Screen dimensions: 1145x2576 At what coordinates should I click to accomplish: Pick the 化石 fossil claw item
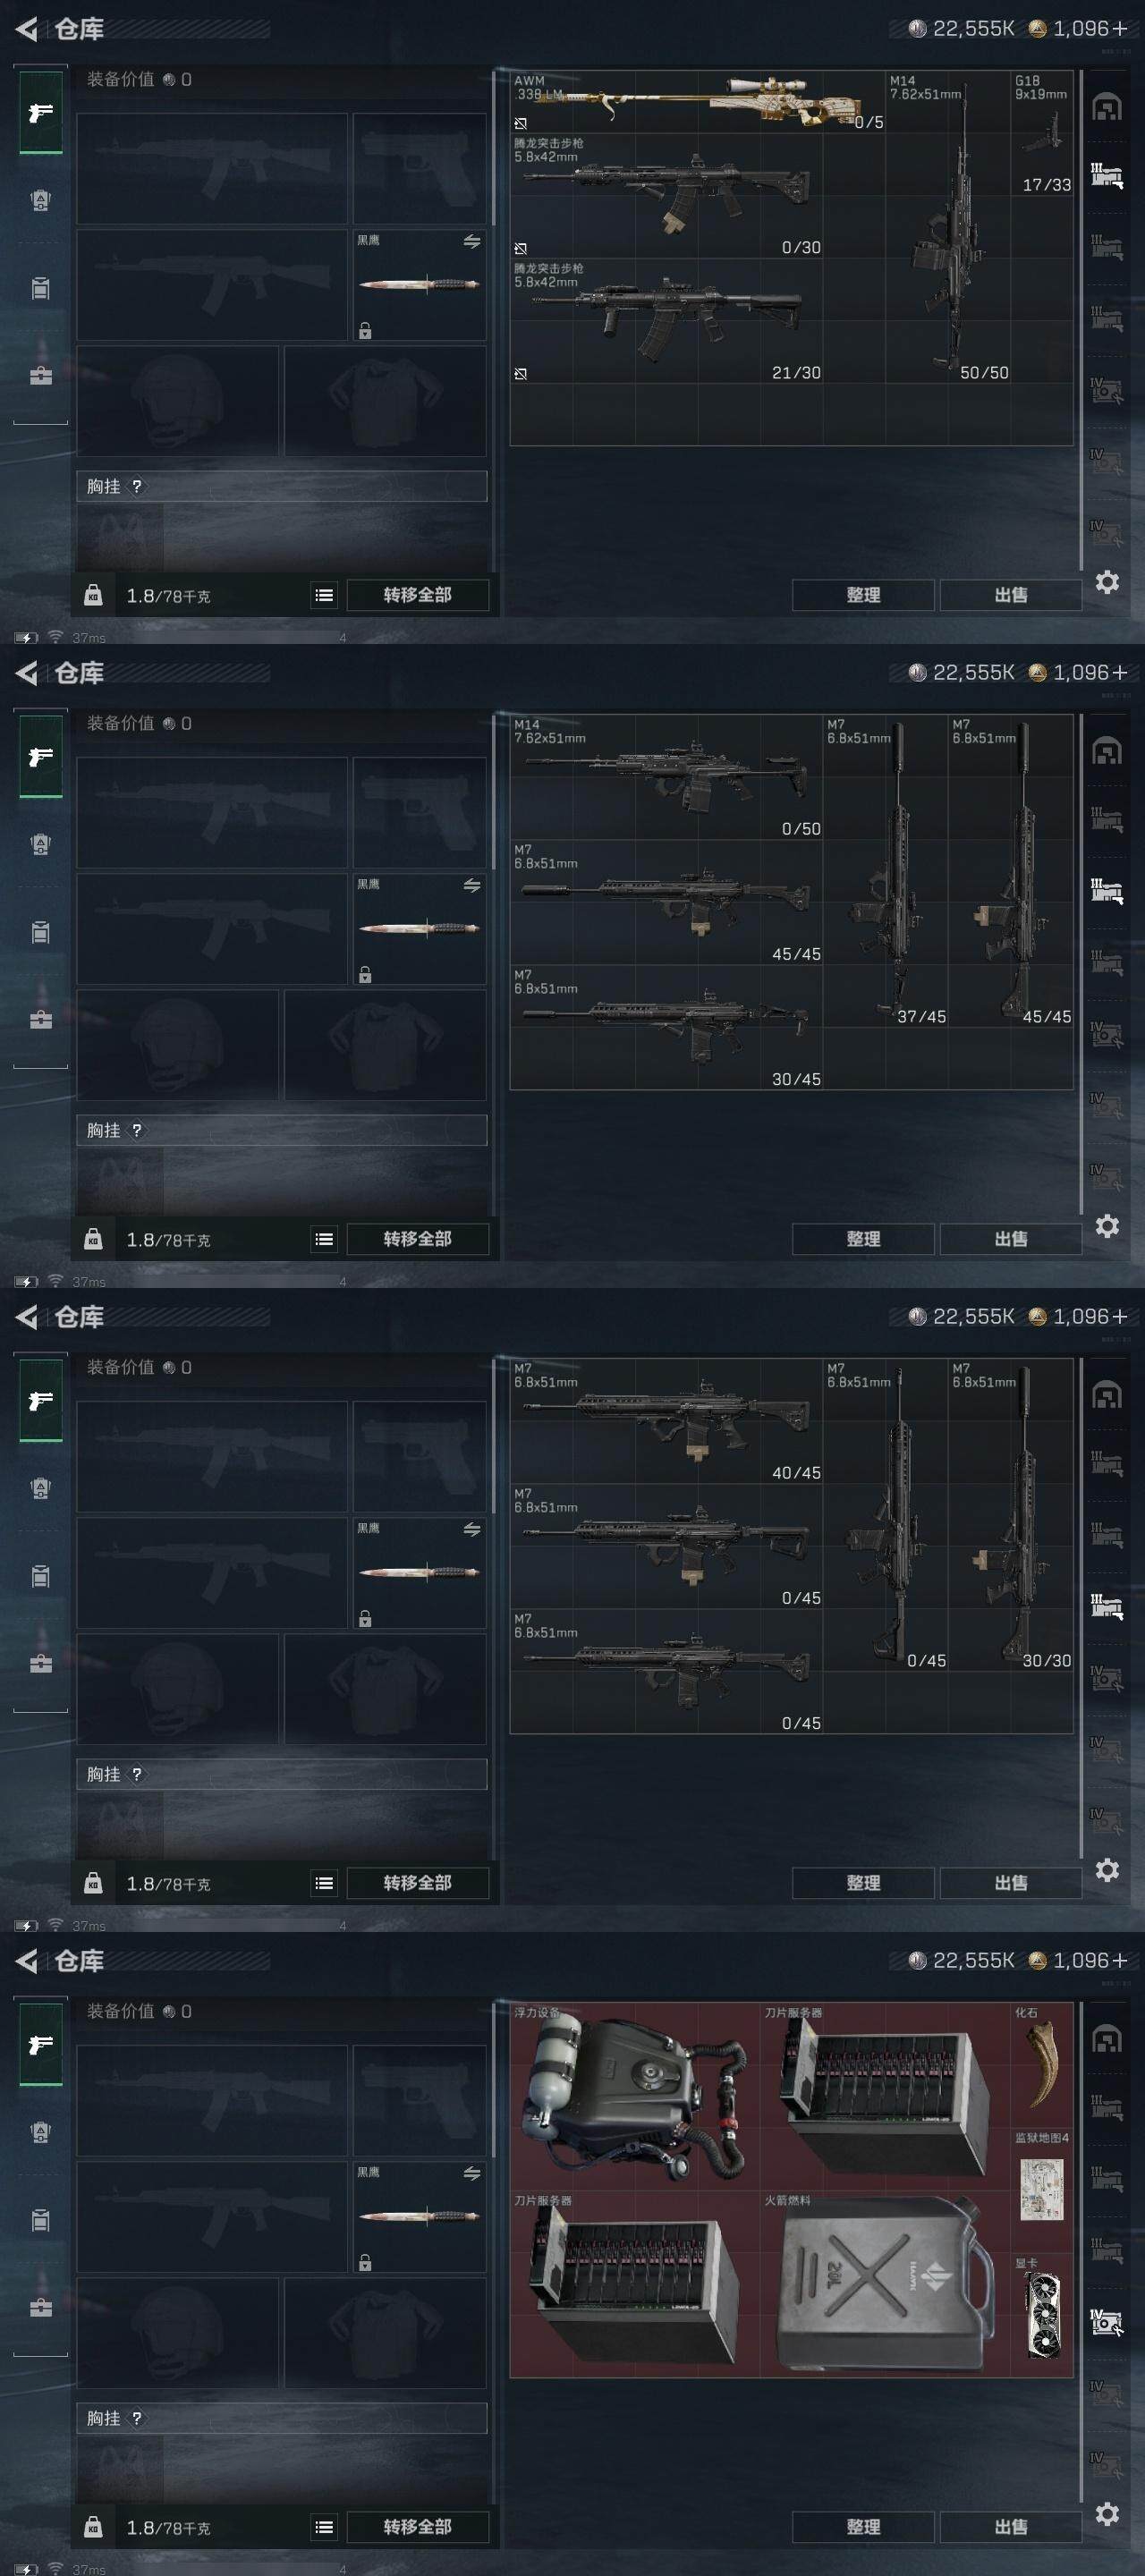tap(1041, 2064)
